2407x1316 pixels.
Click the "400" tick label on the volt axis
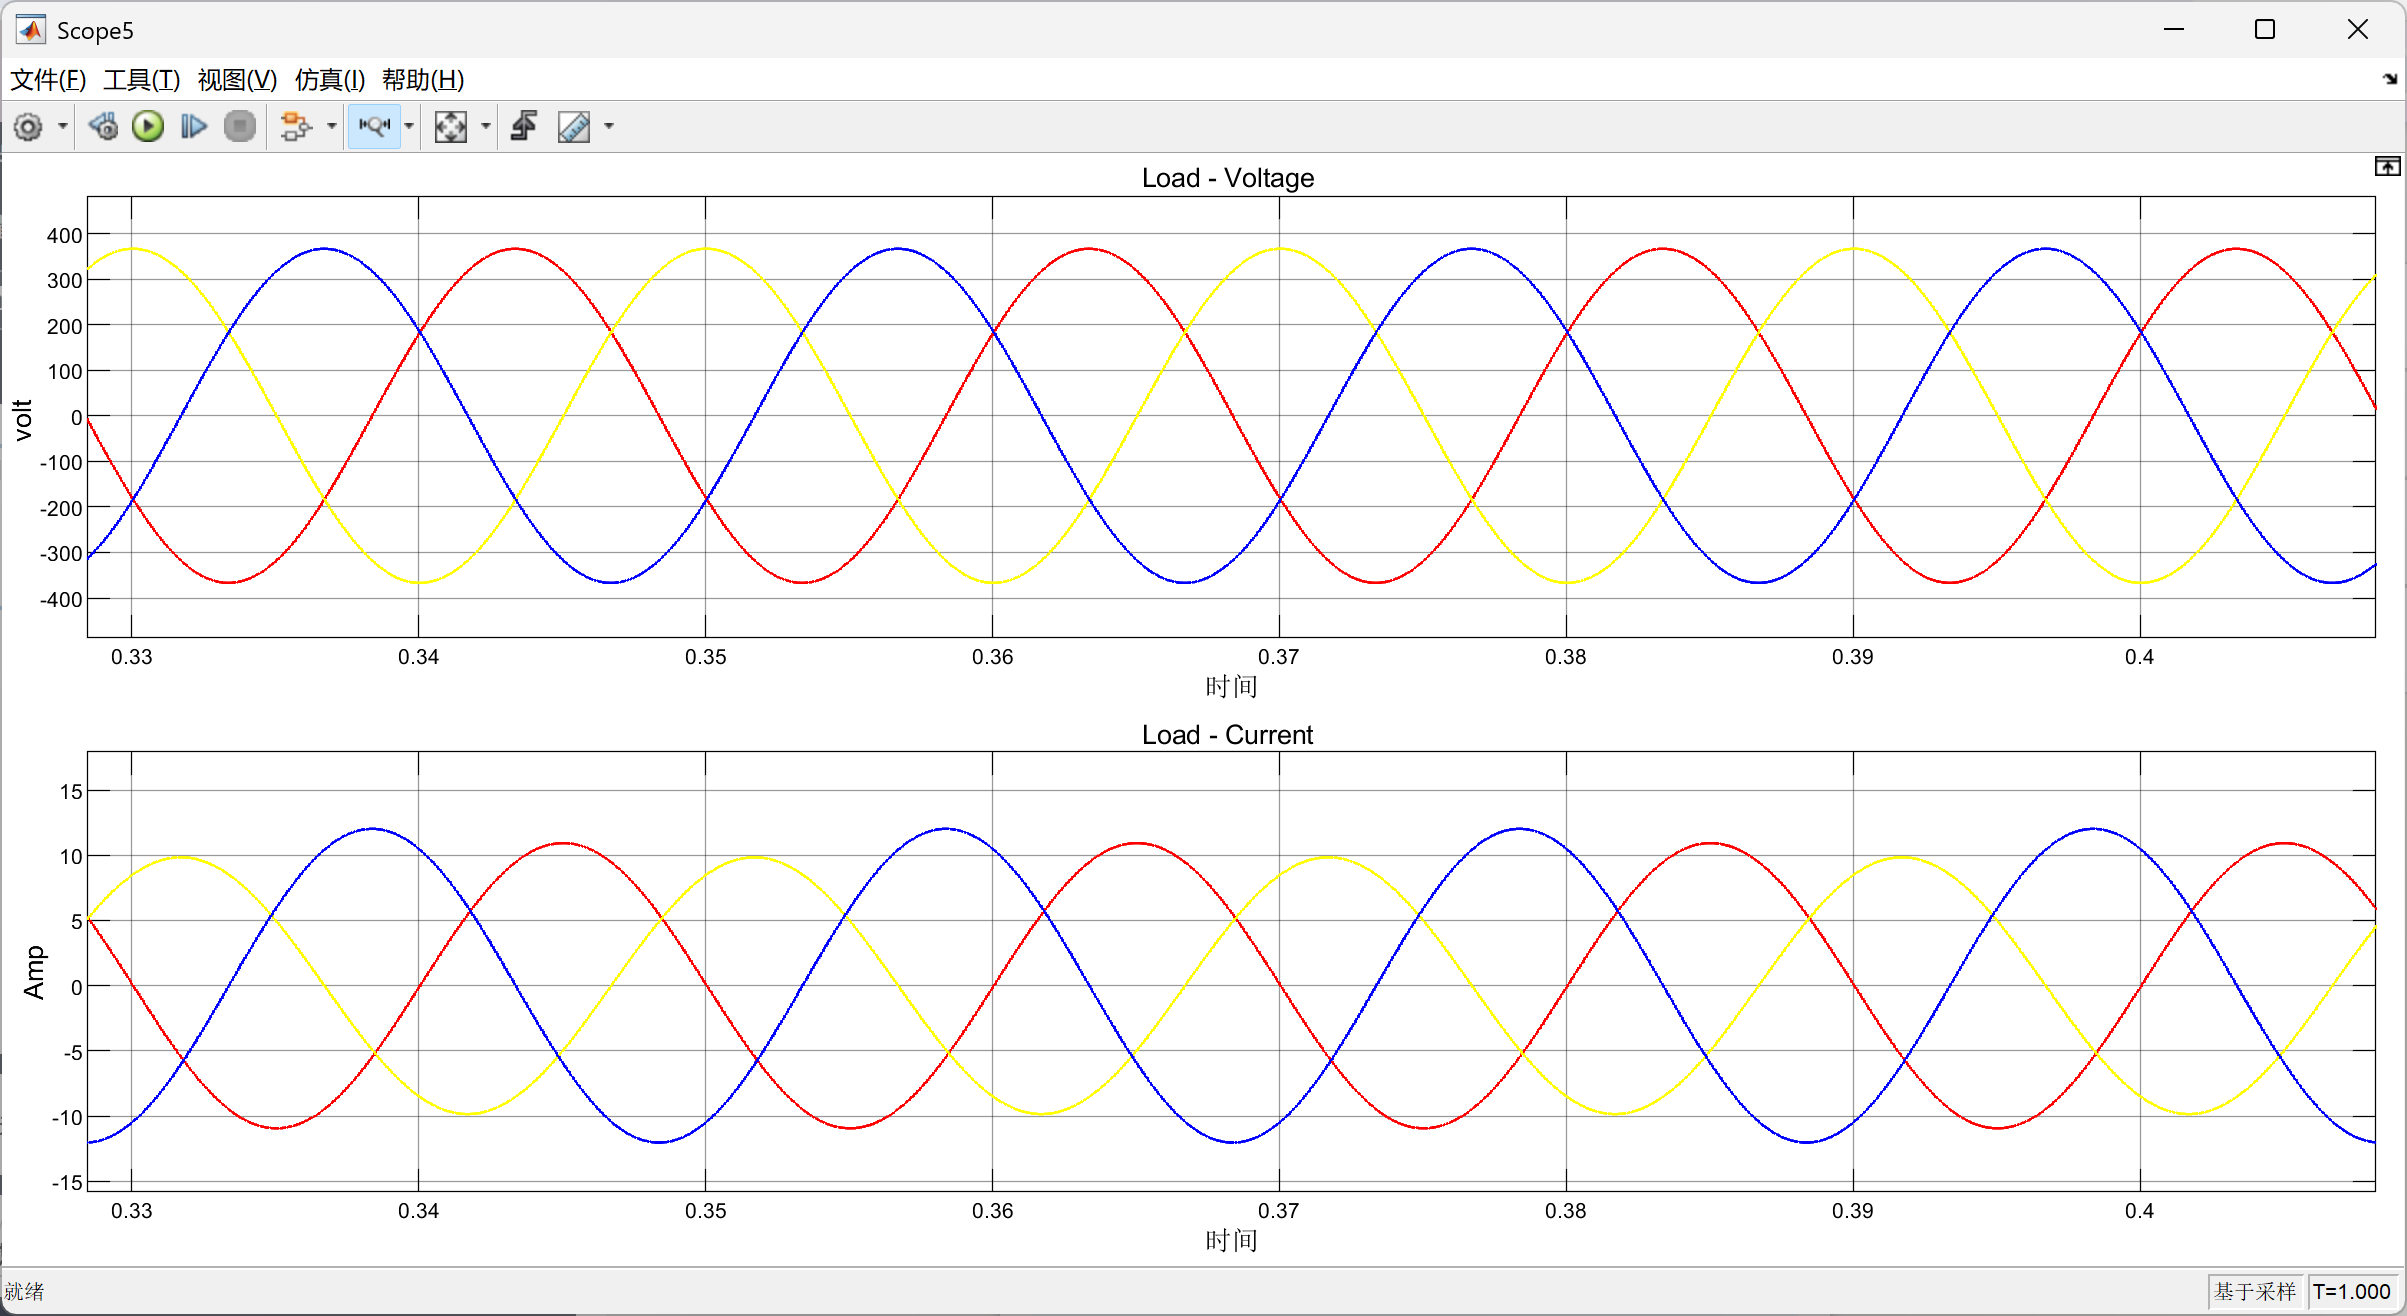(x=65, y=236)
